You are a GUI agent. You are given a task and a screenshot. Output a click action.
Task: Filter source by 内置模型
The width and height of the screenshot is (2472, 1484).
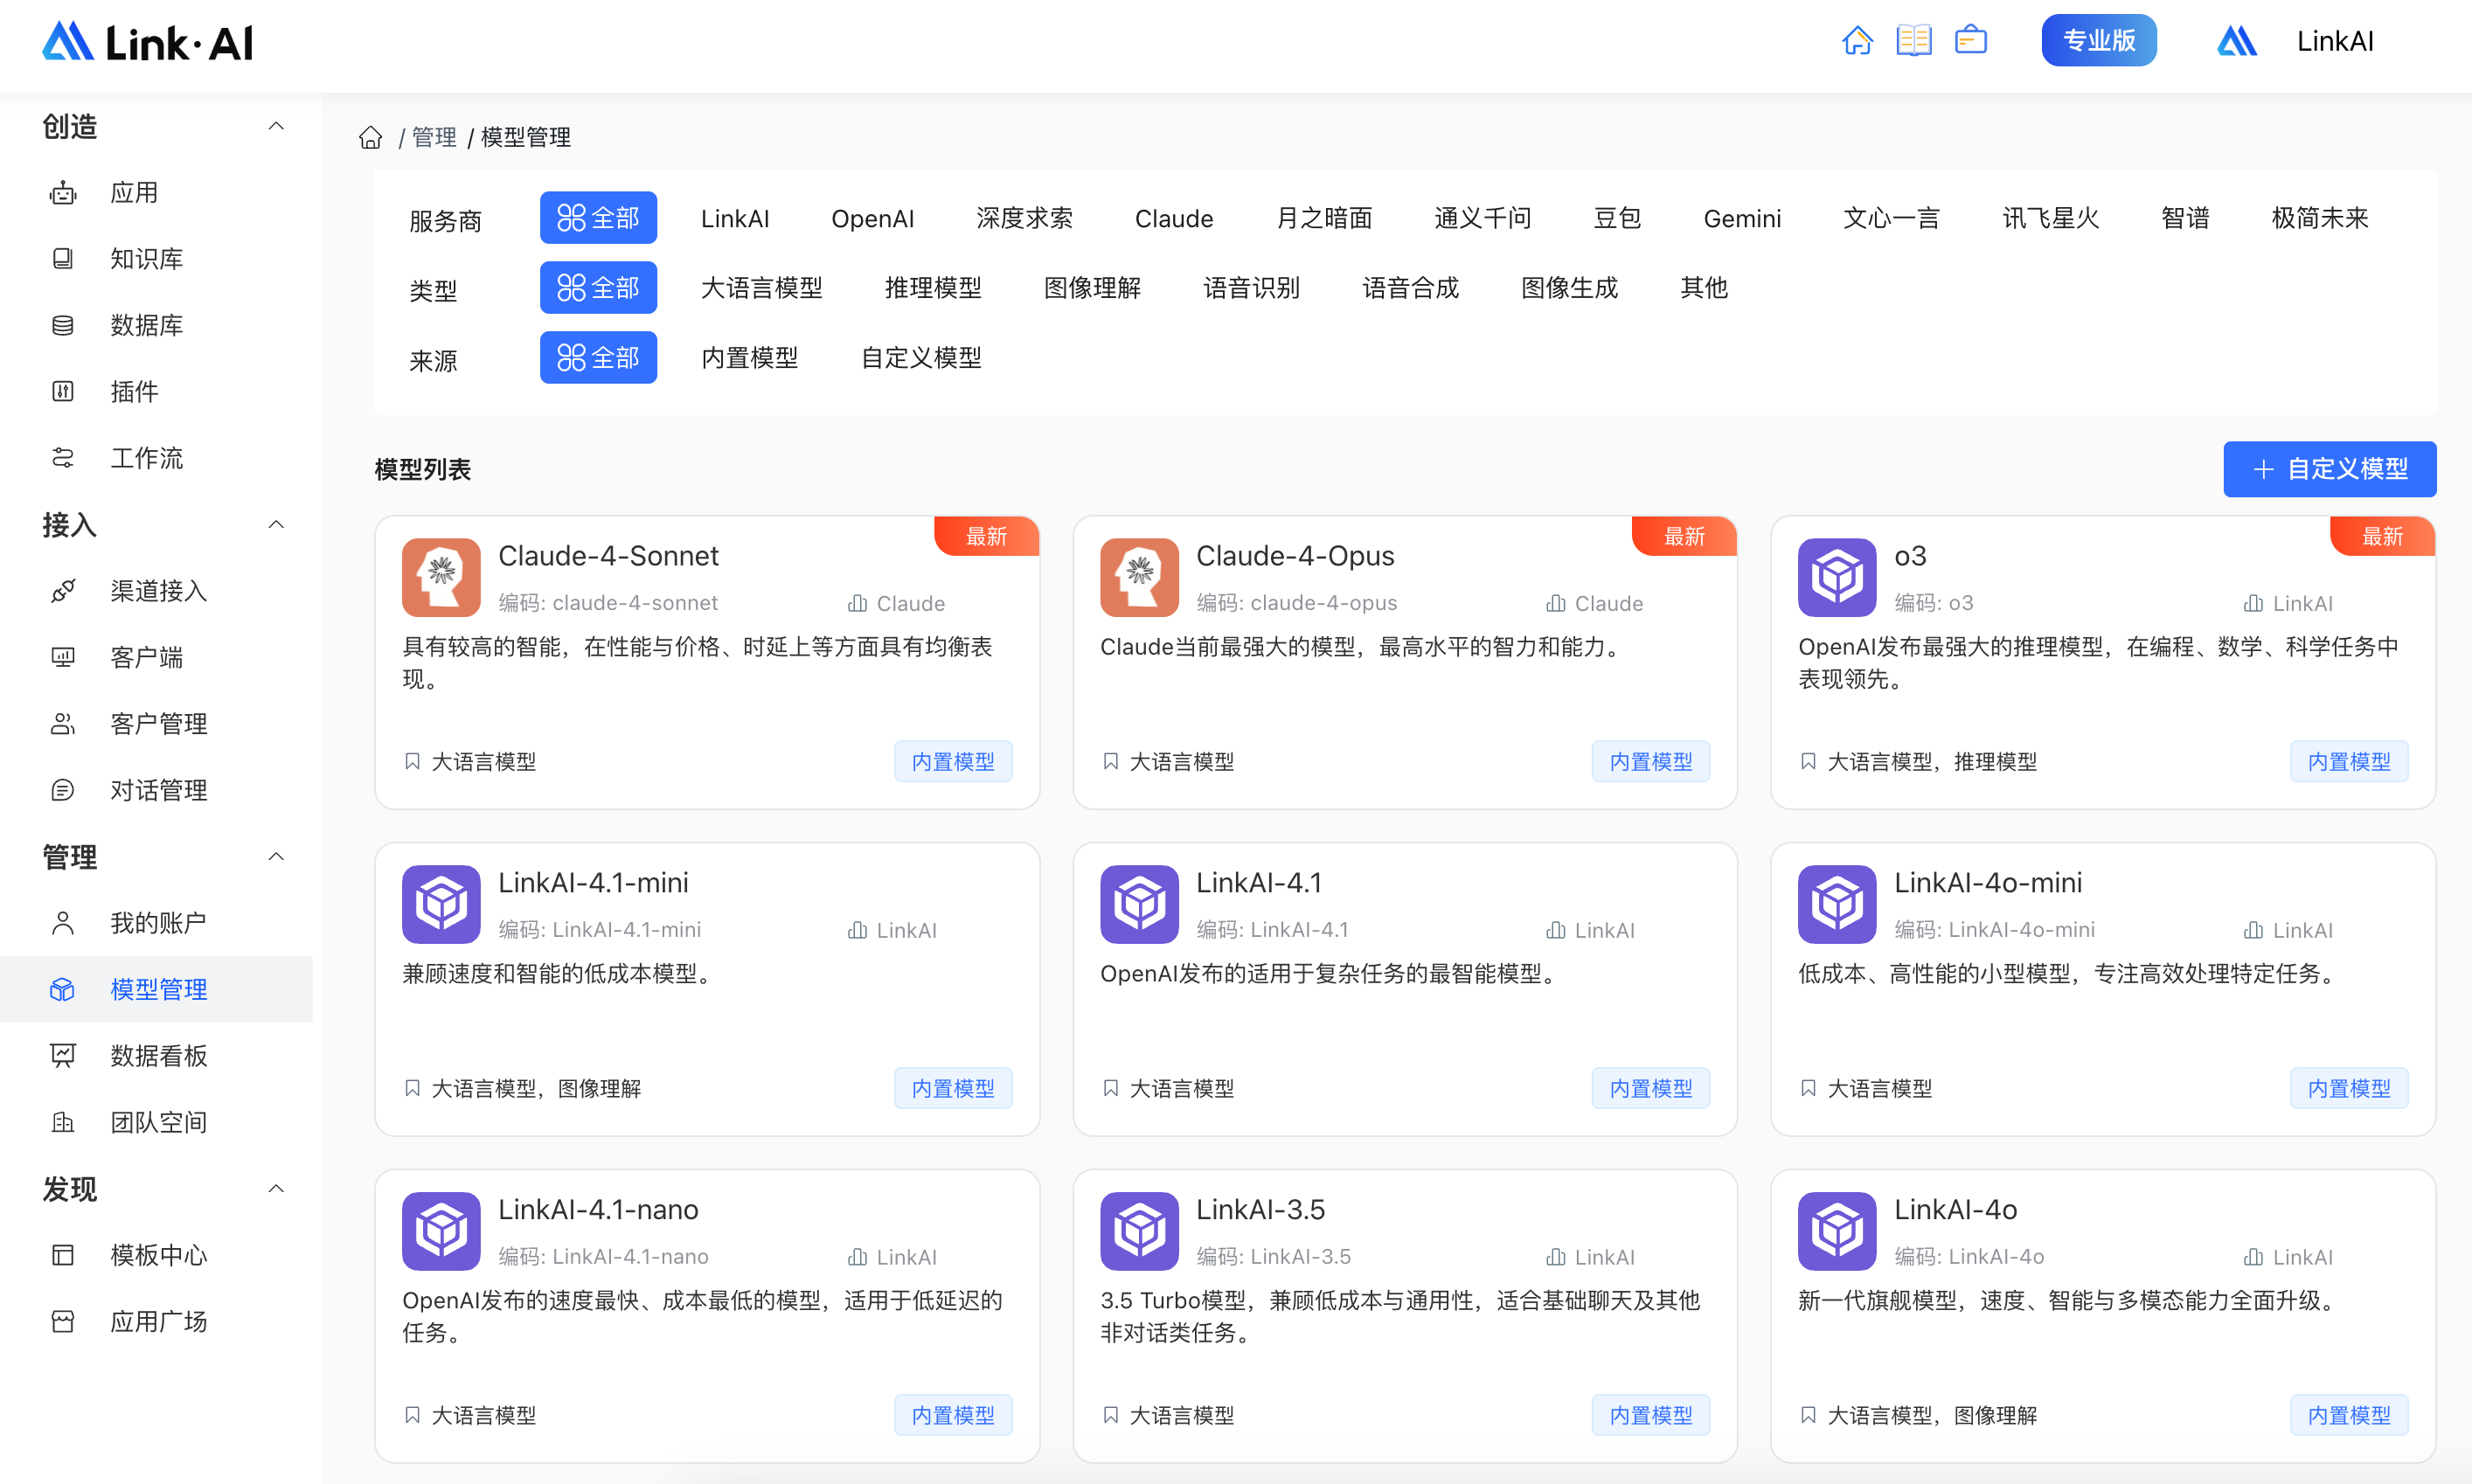(x=750, y=358)
